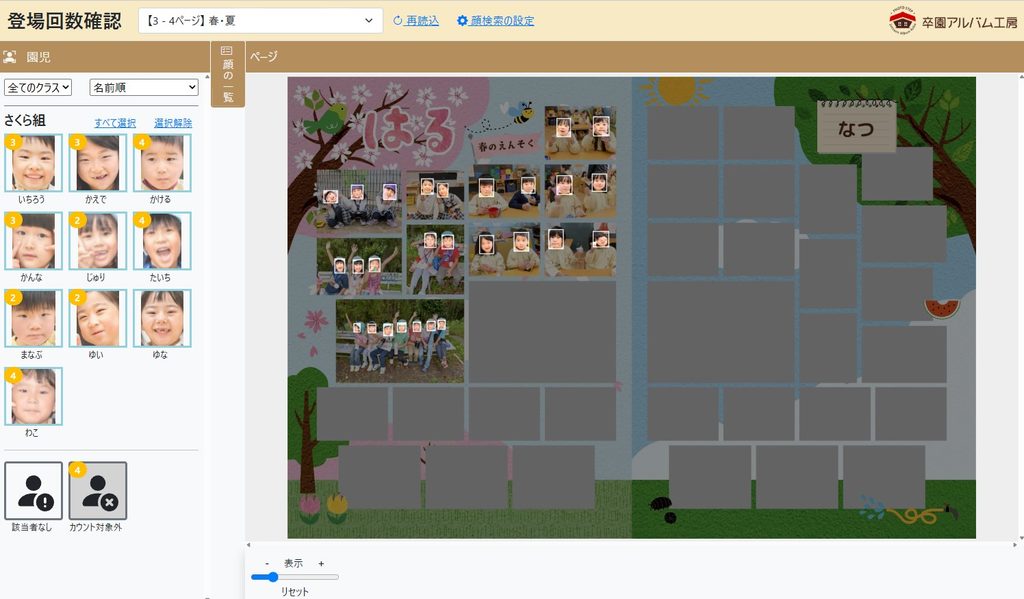
Task: Open the 顔の一覧 side tab
Action: coord(227,74)
